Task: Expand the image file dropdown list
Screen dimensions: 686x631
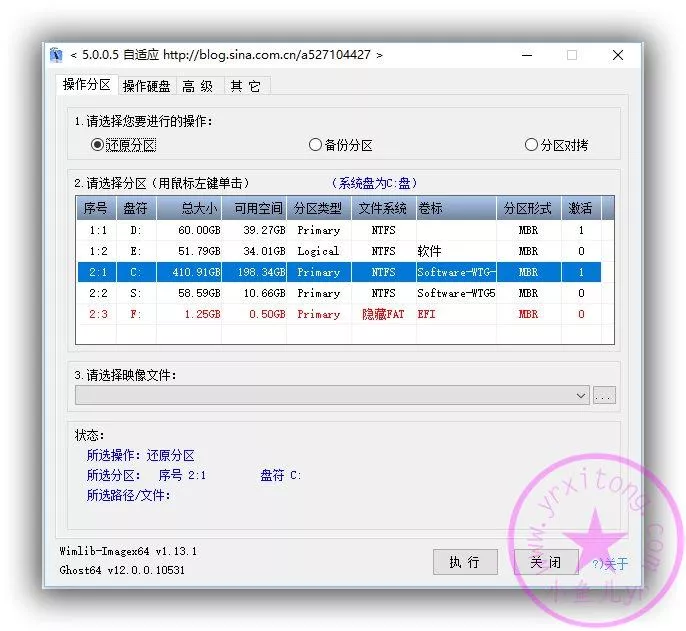Action: (x=581, y=396)
